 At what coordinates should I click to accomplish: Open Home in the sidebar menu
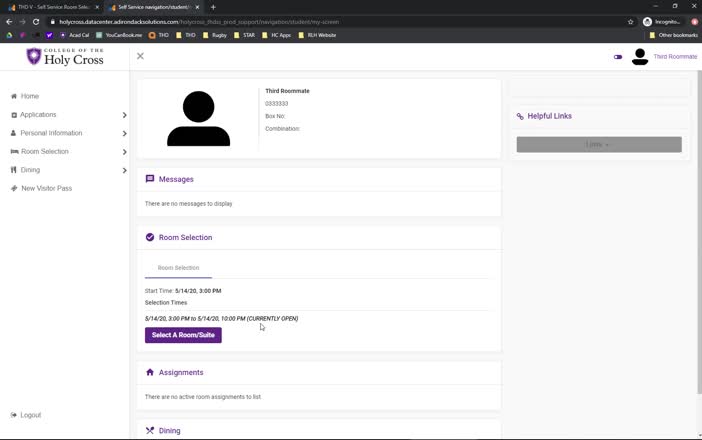tap(30, 96)
